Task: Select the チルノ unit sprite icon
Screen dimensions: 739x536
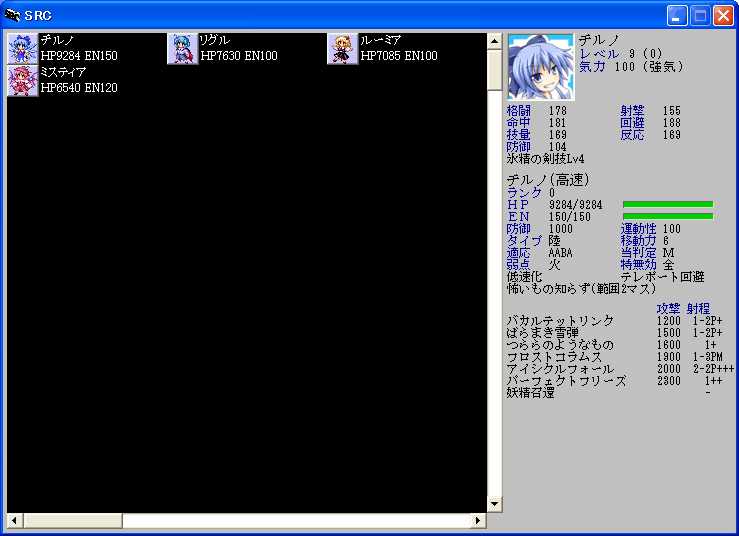Action: [22, 48]
